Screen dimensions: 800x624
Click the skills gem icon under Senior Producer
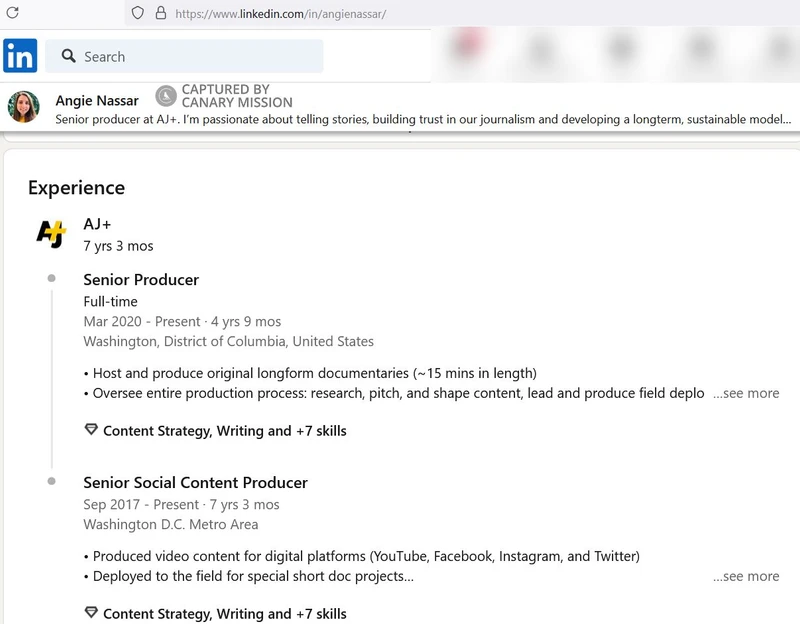[91, 430]
